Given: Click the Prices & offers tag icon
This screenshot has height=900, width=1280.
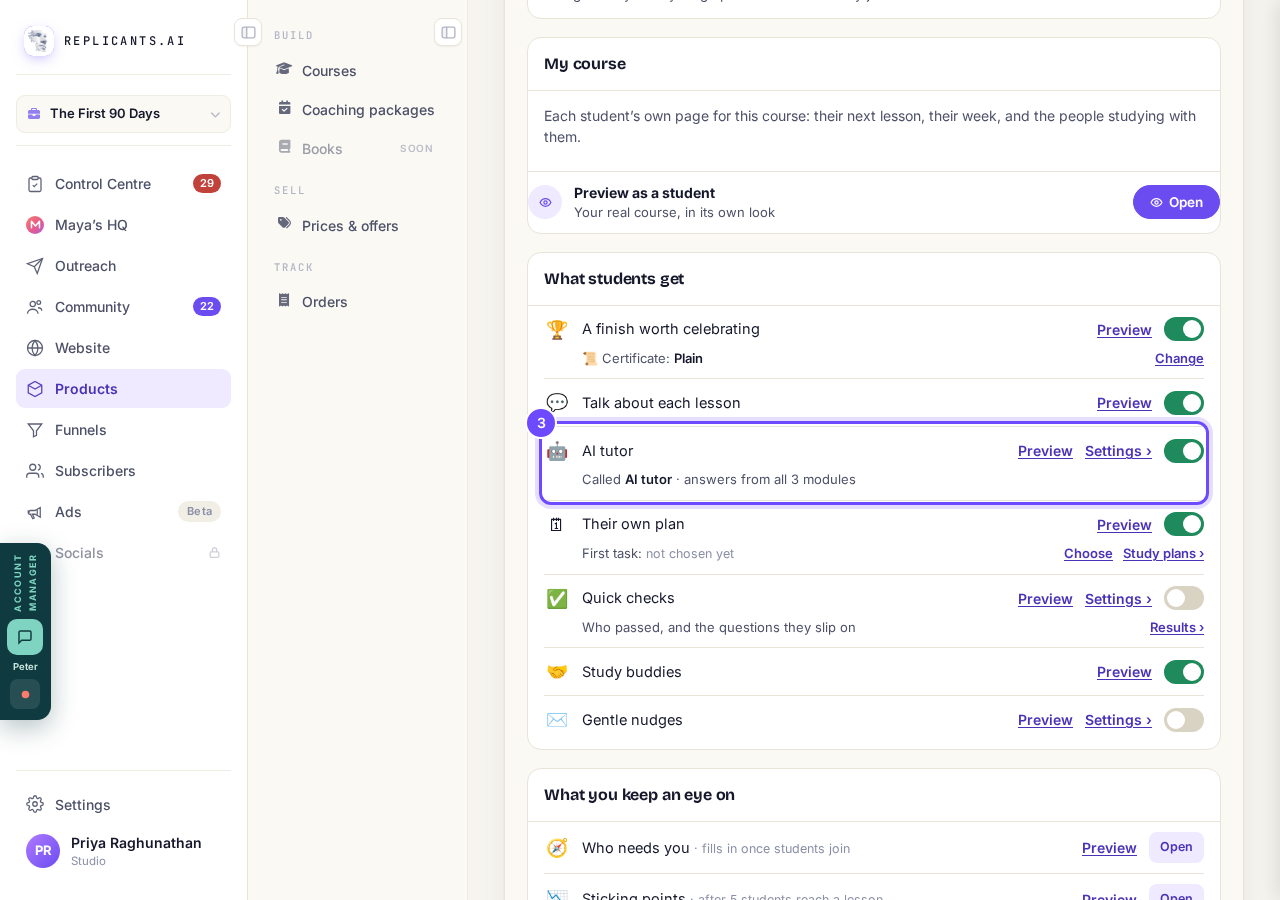Looking at the screenshot, I should click(285, 224).
